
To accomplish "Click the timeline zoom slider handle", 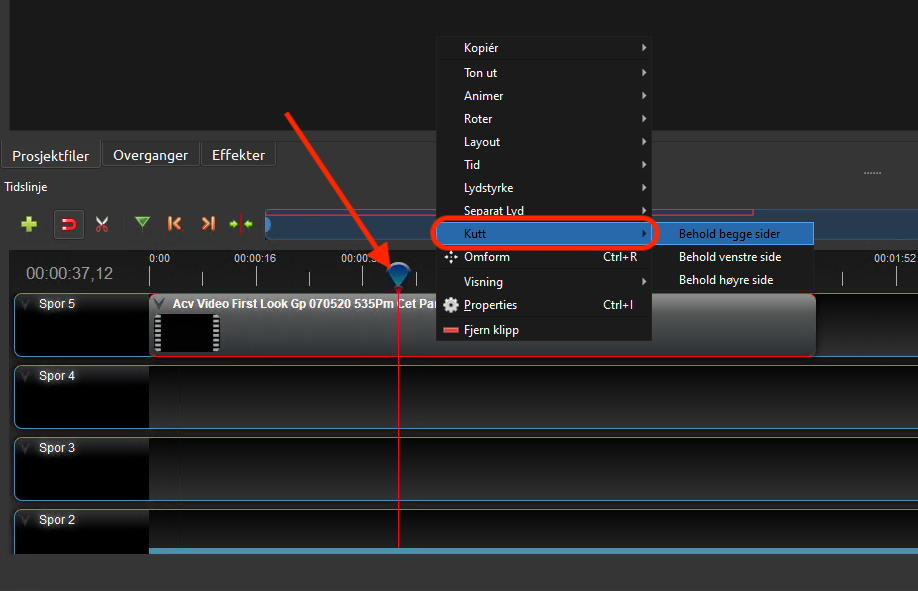I will pos(267,225).
